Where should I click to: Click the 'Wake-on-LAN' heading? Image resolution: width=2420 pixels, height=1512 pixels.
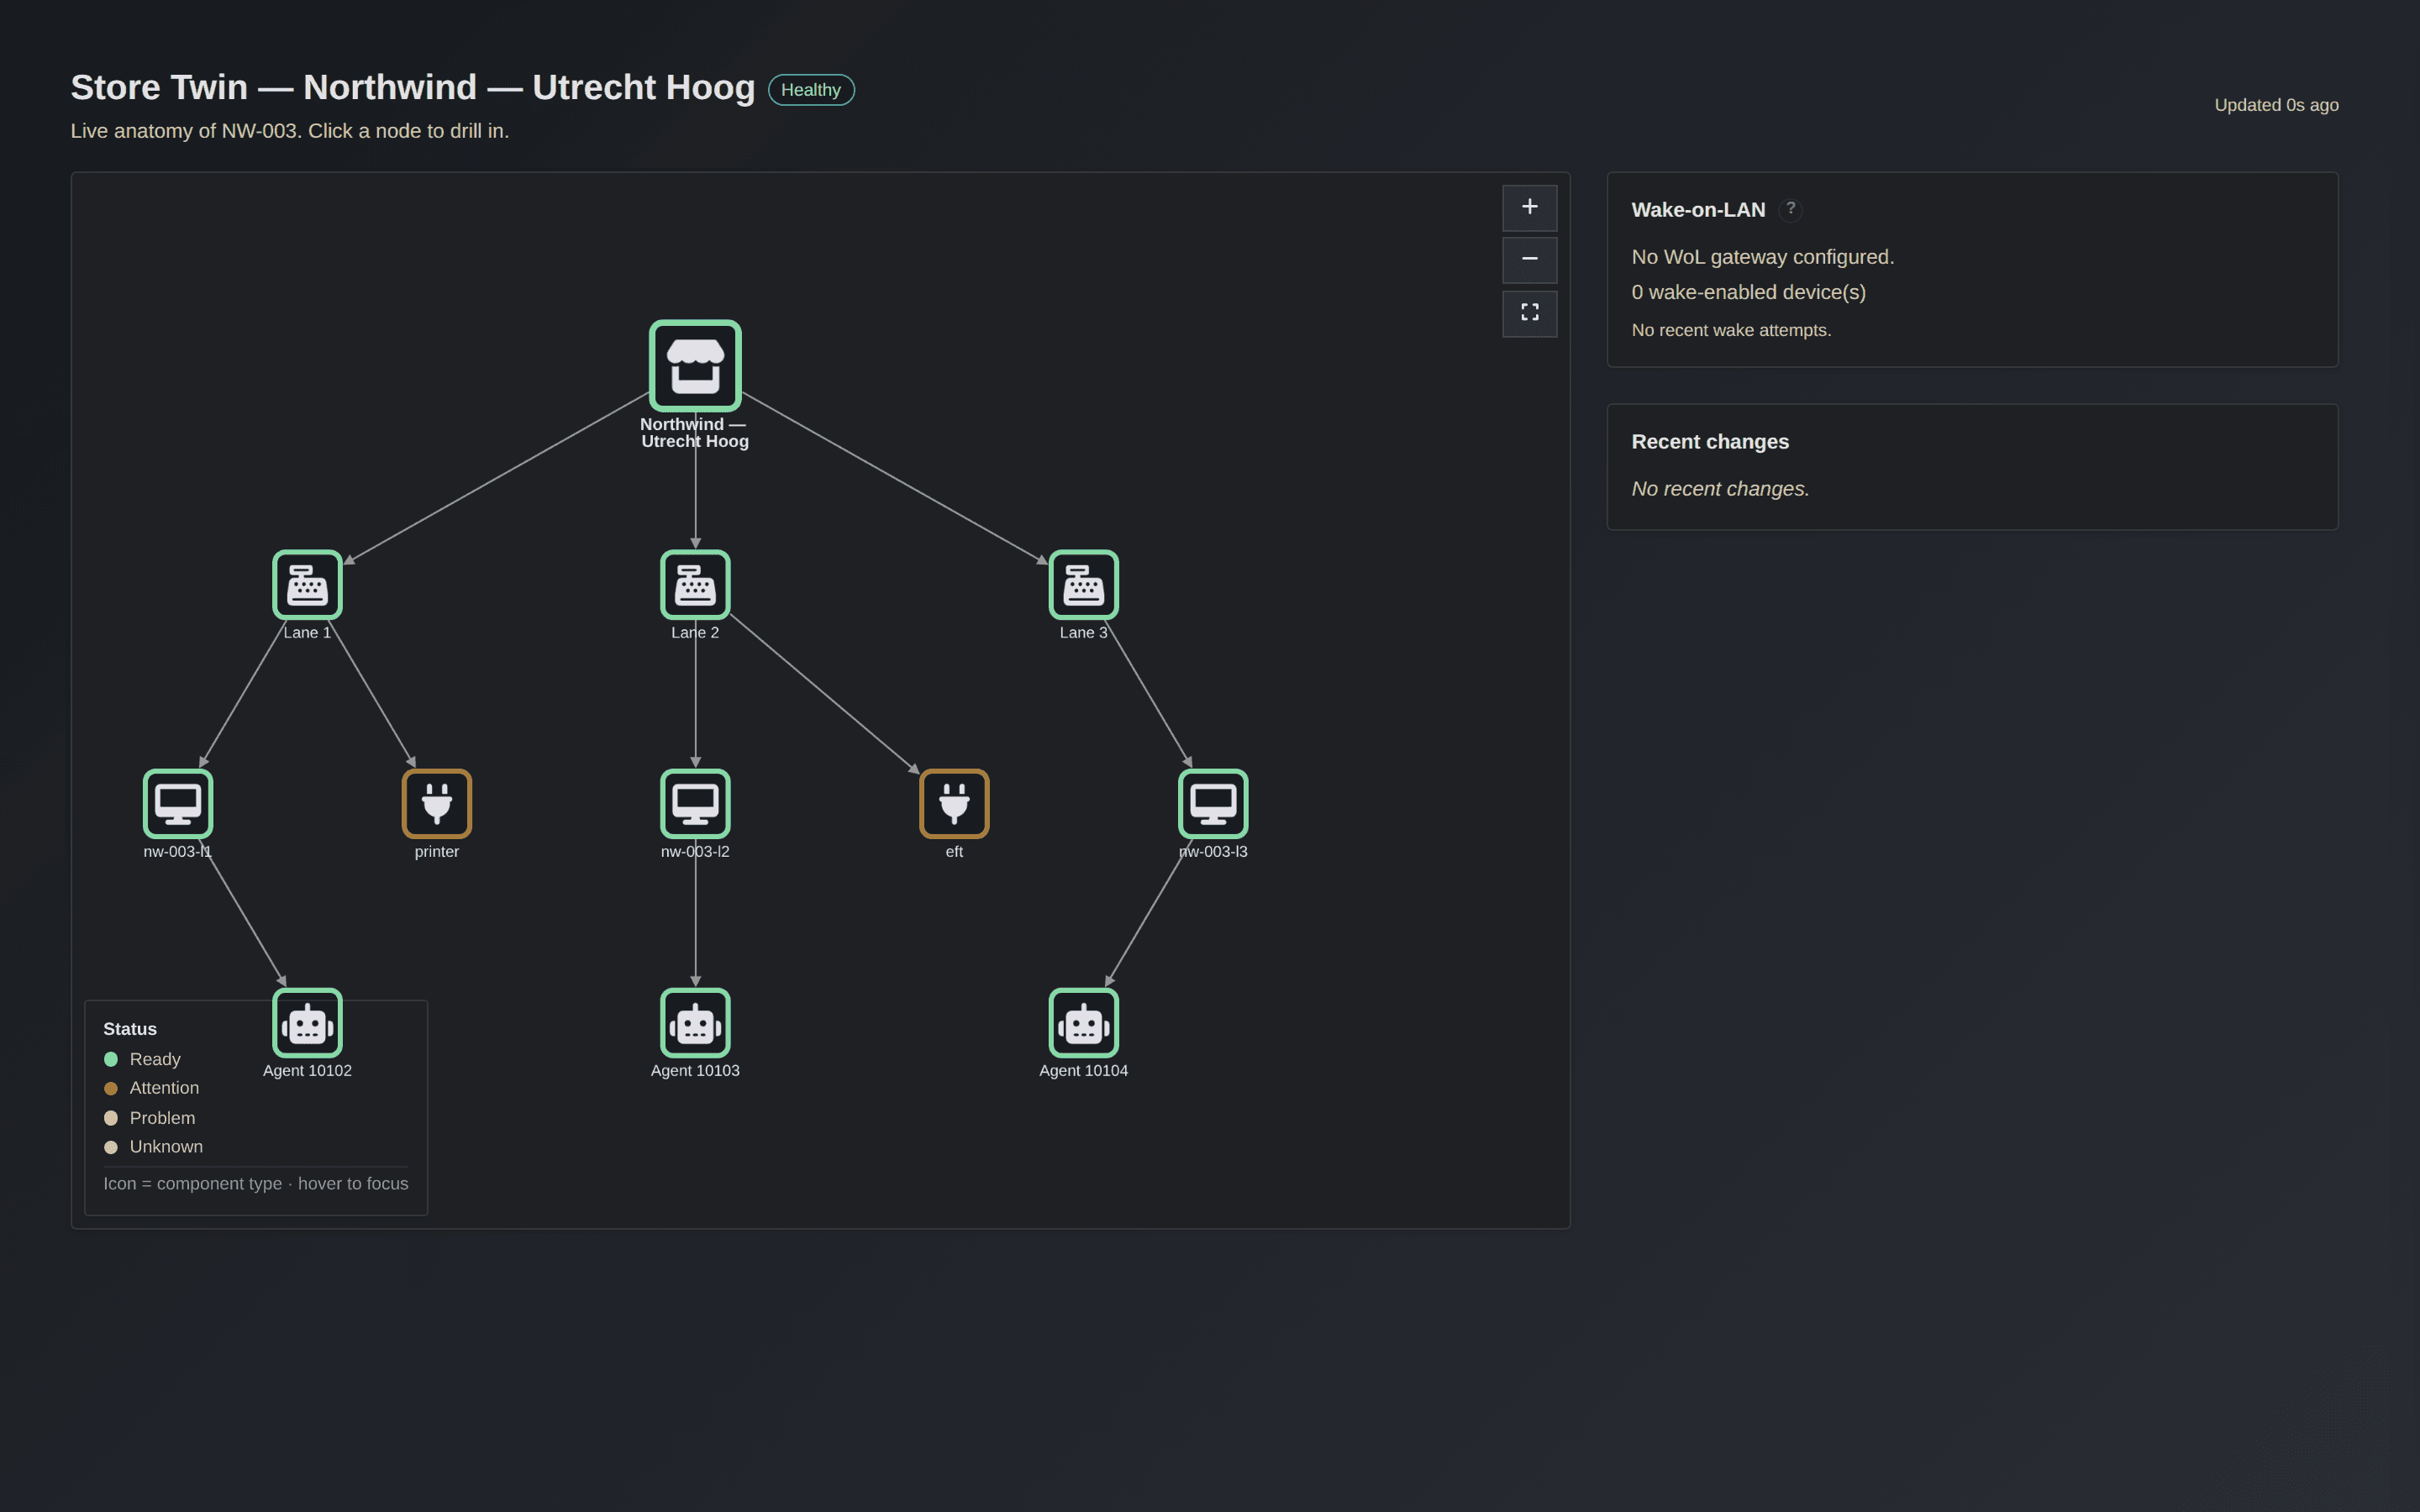click(x=1698, y=210)
